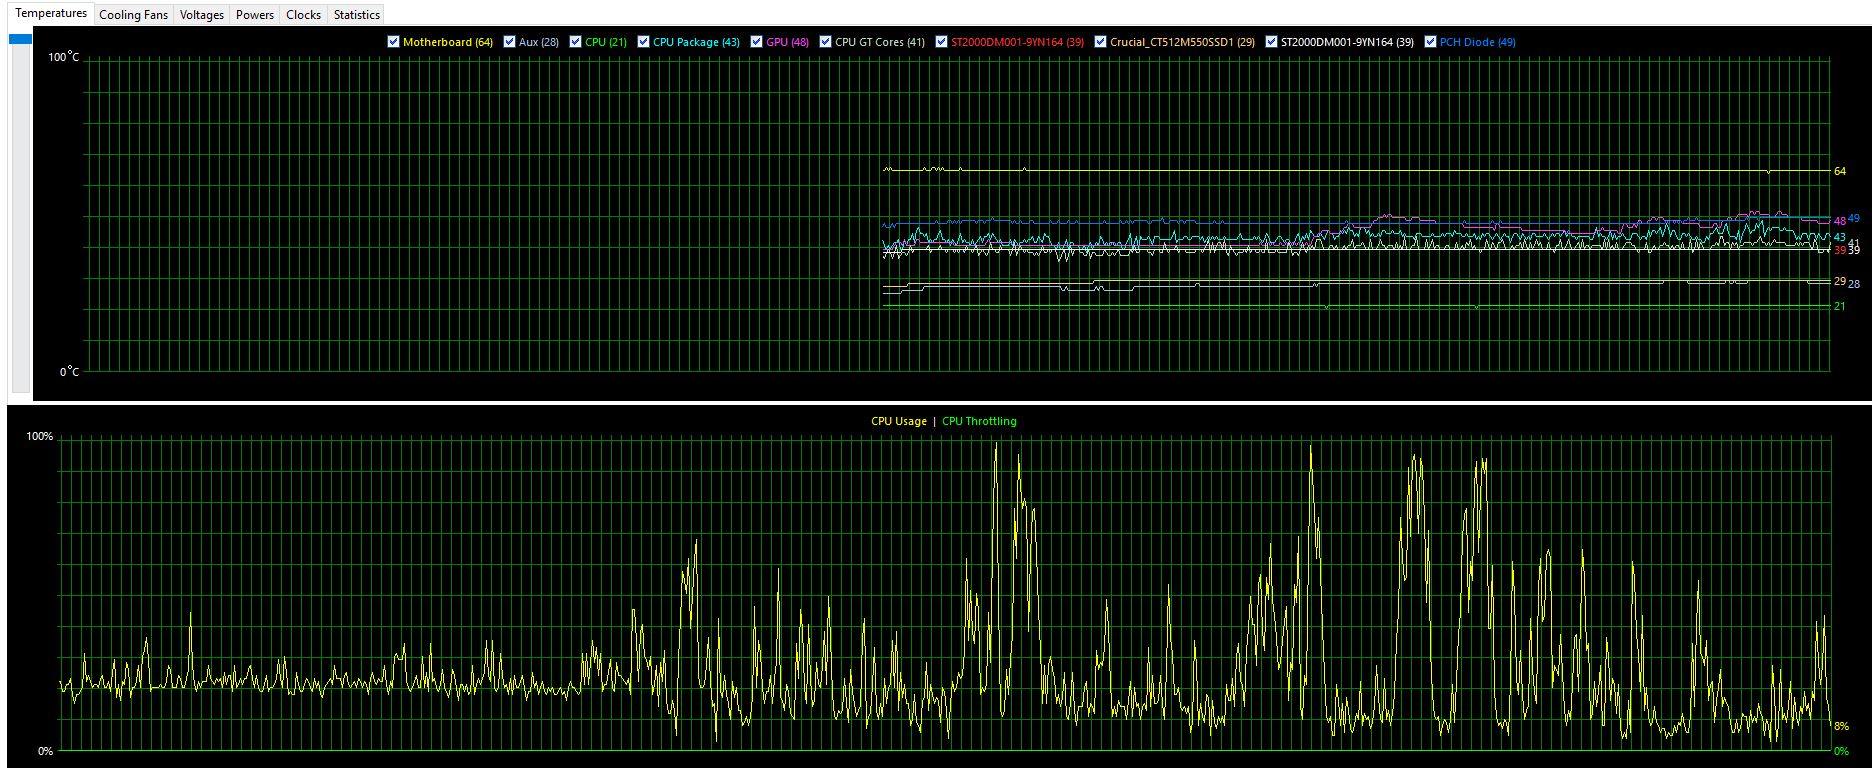Disable the PCH Diode checkbox
Screen dimensions: 1872x768
point(1431,42)
